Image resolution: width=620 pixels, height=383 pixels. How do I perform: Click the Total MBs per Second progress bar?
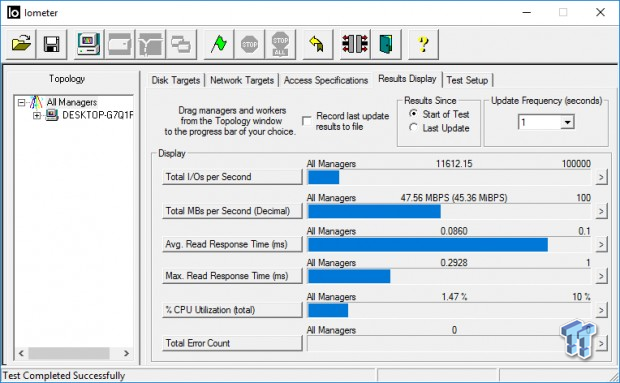(x=449, y=211)
